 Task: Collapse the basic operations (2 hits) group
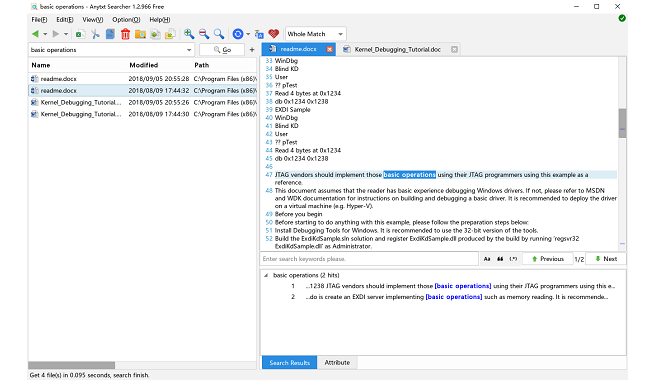tap(266, 275)
